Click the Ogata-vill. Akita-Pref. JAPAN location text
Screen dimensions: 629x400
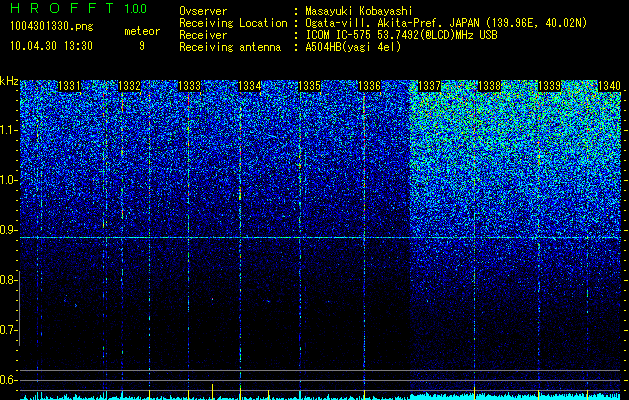tap(446, 23)
